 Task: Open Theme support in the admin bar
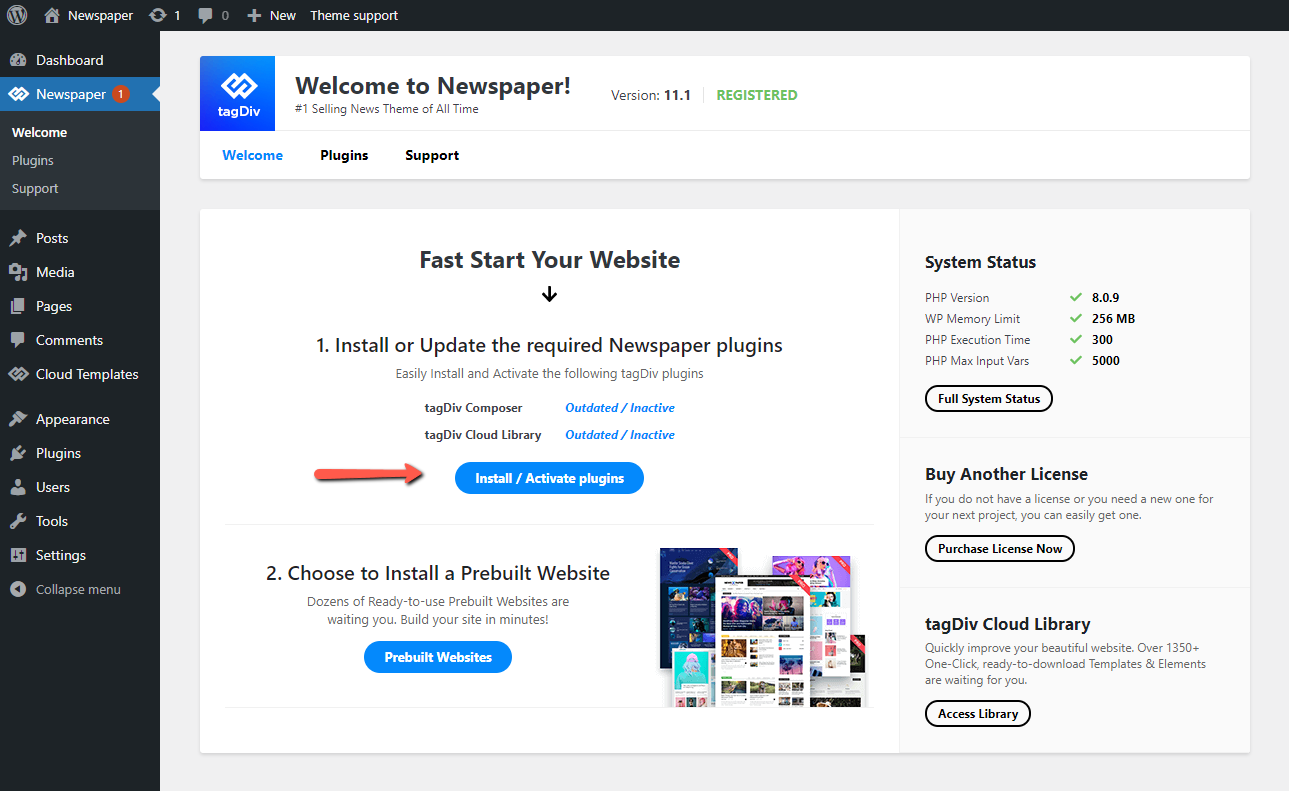coord(354,15)
